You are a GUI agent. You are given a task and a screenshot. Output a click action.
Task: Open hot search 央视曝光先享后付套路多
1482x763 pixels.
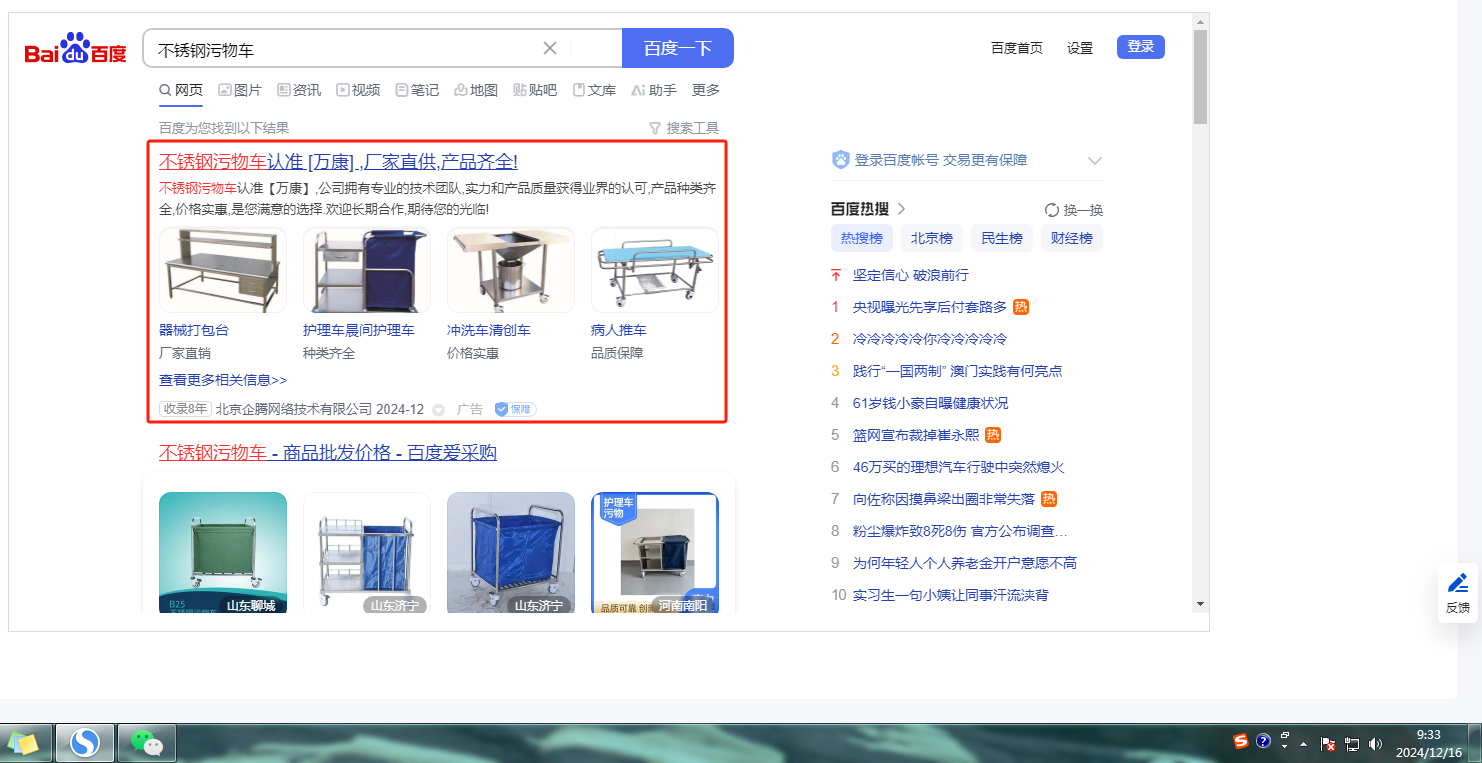coord(930,307)
